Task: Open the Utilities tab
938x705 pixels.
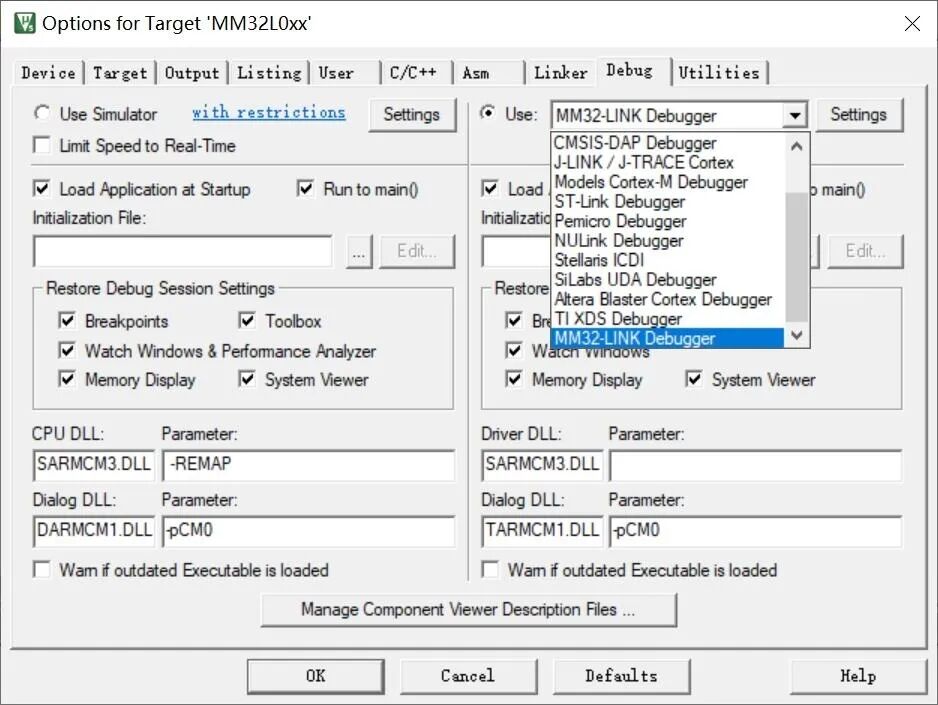Action: pos(720,72)
